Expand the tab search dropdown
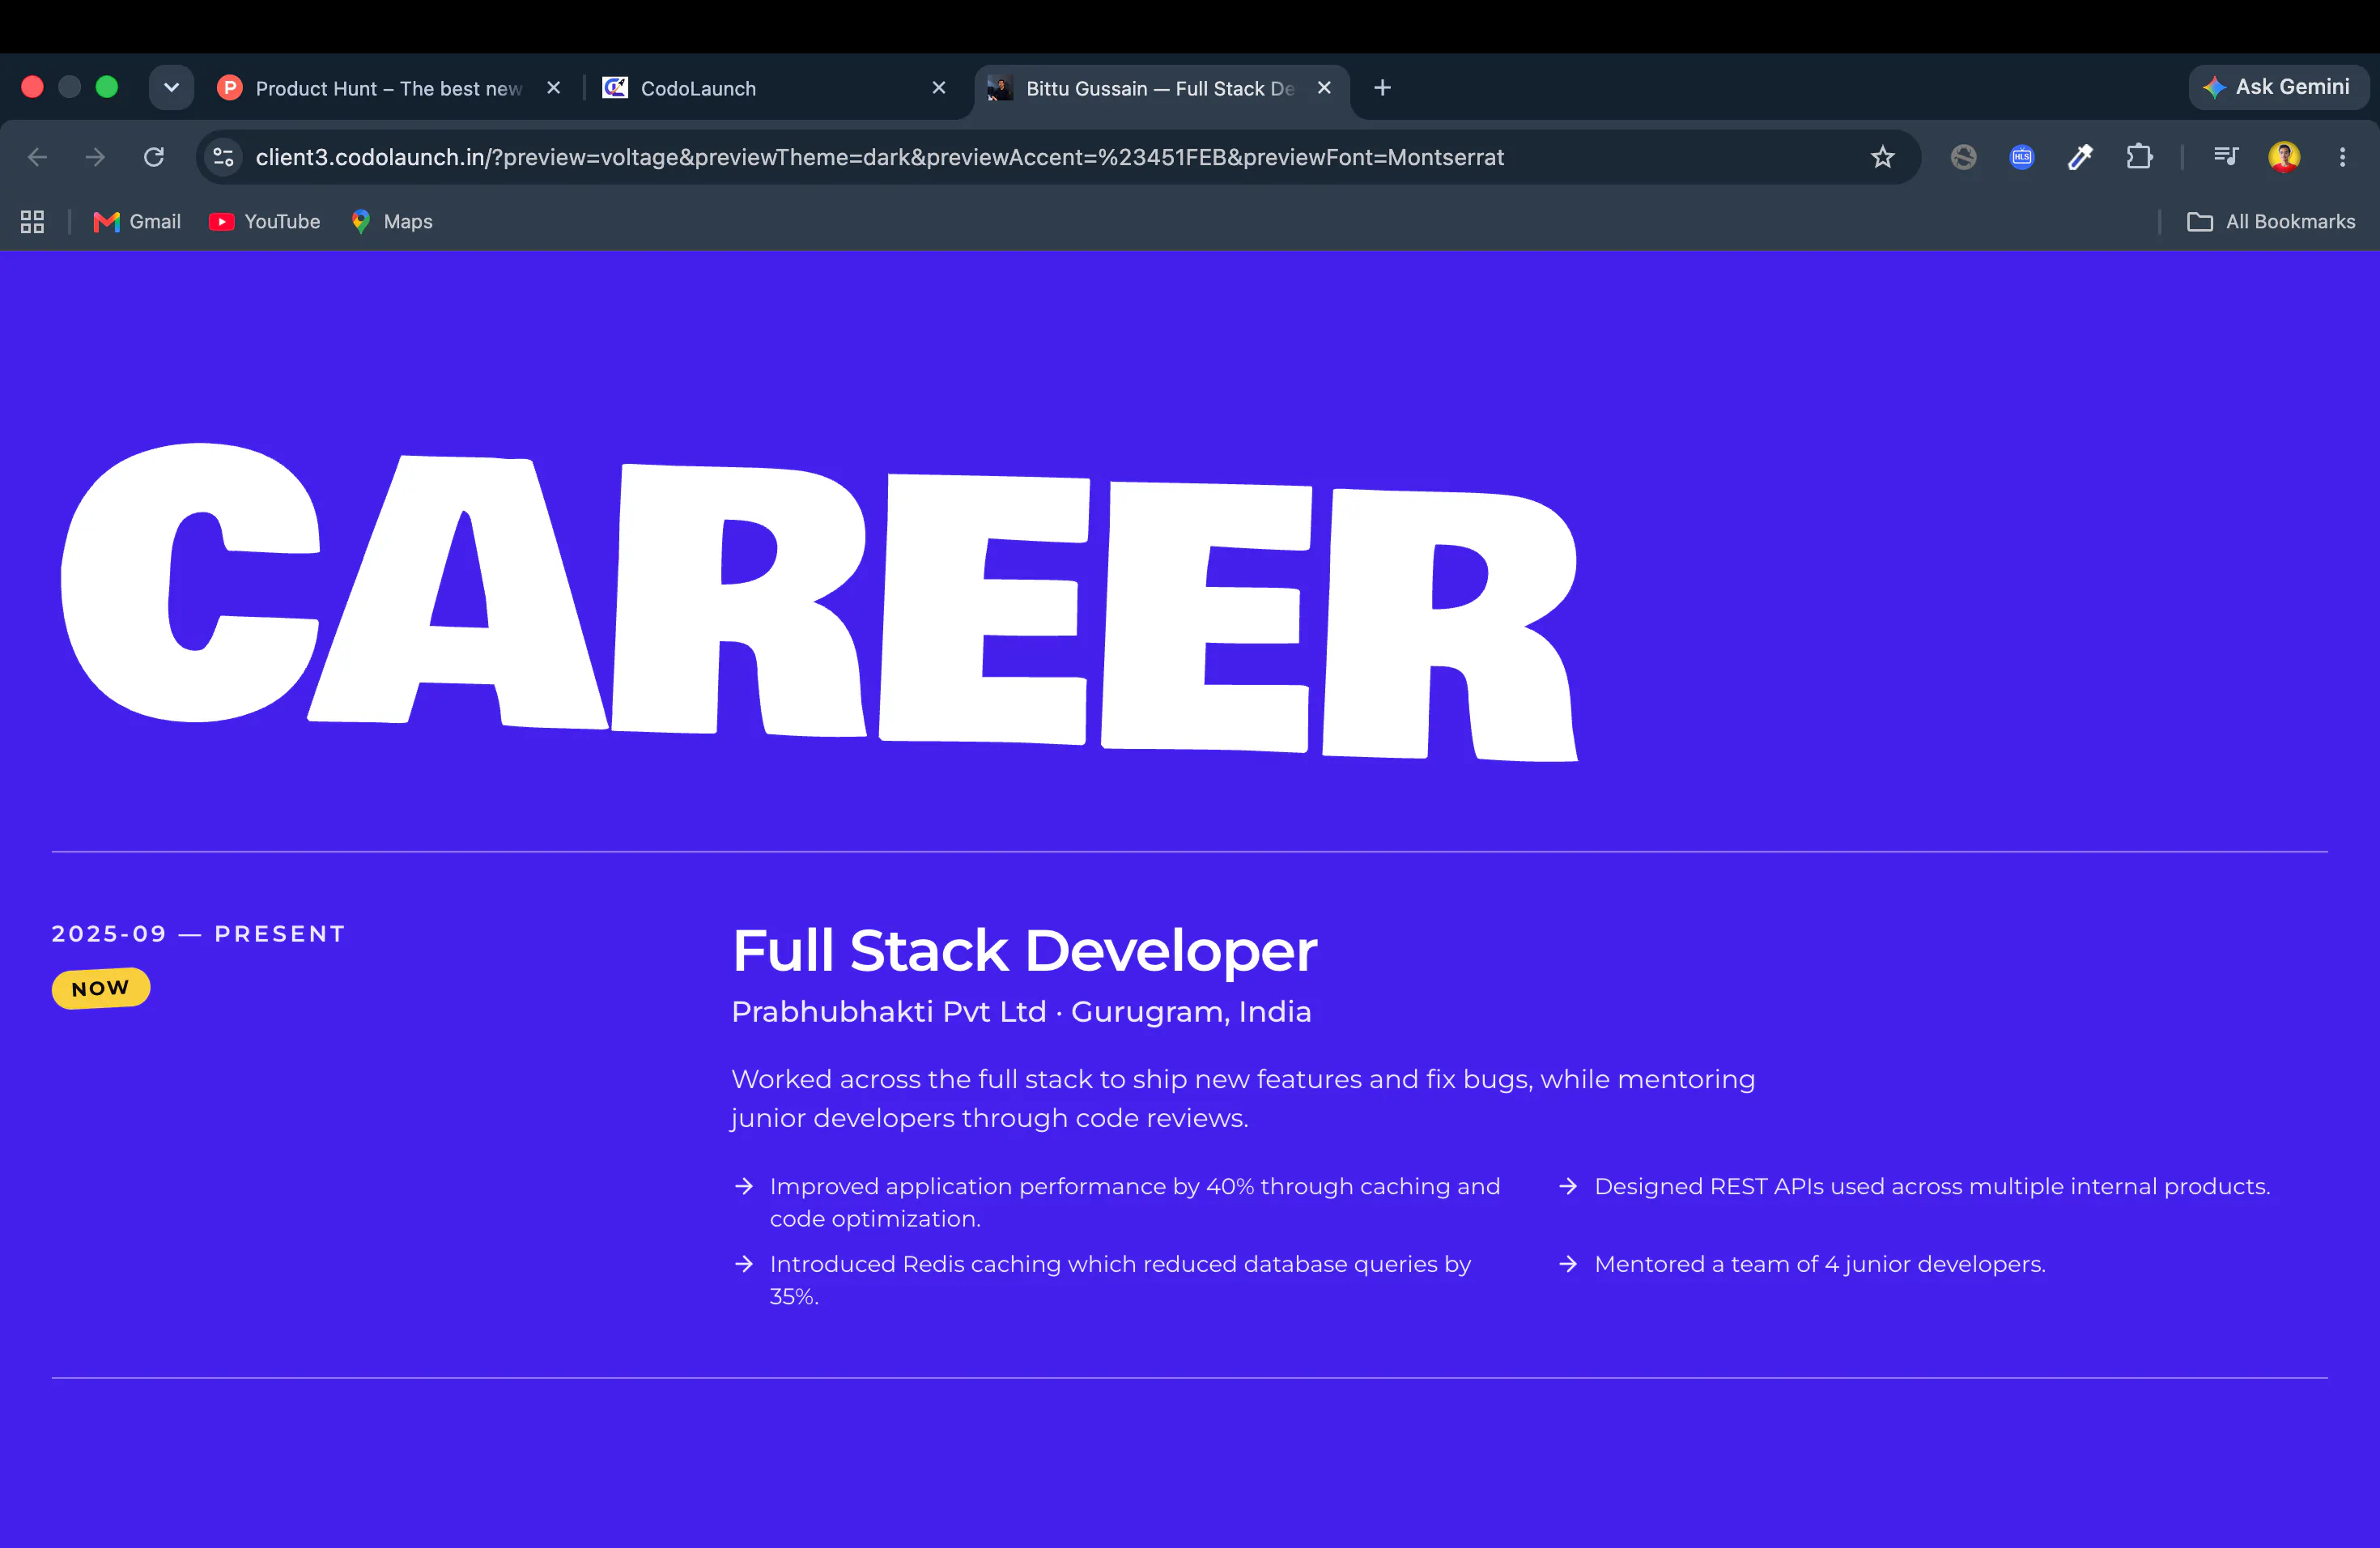The height and width of the screenshot is (1548, 2380). (x=171, y=88)
